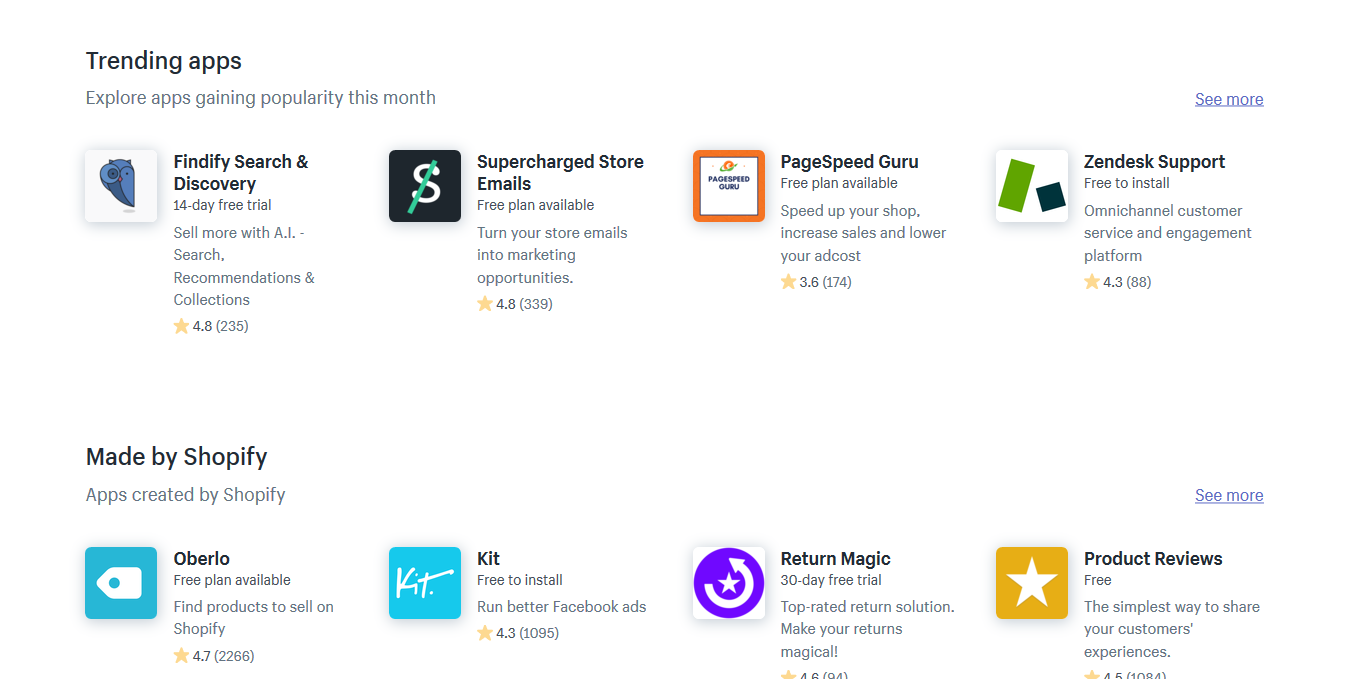Click the Product Reviews star icon

pos(1032,583)
